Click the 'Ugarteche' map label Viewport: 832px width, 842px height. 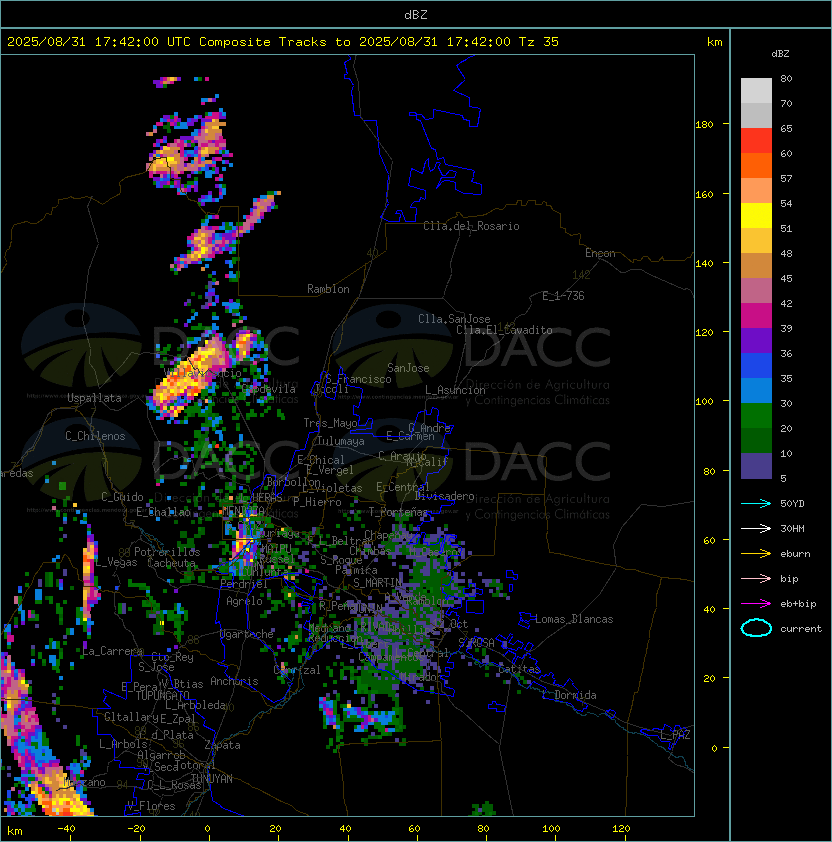247,634
